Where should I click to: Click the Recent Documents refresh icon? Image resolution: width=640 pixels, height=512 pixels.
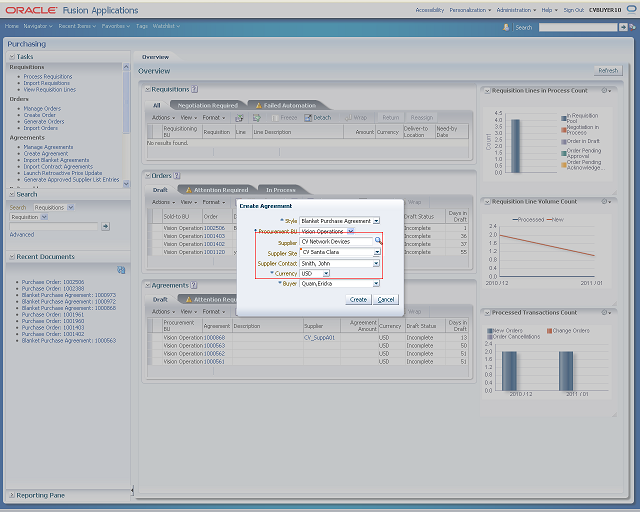tap(121, 270)
